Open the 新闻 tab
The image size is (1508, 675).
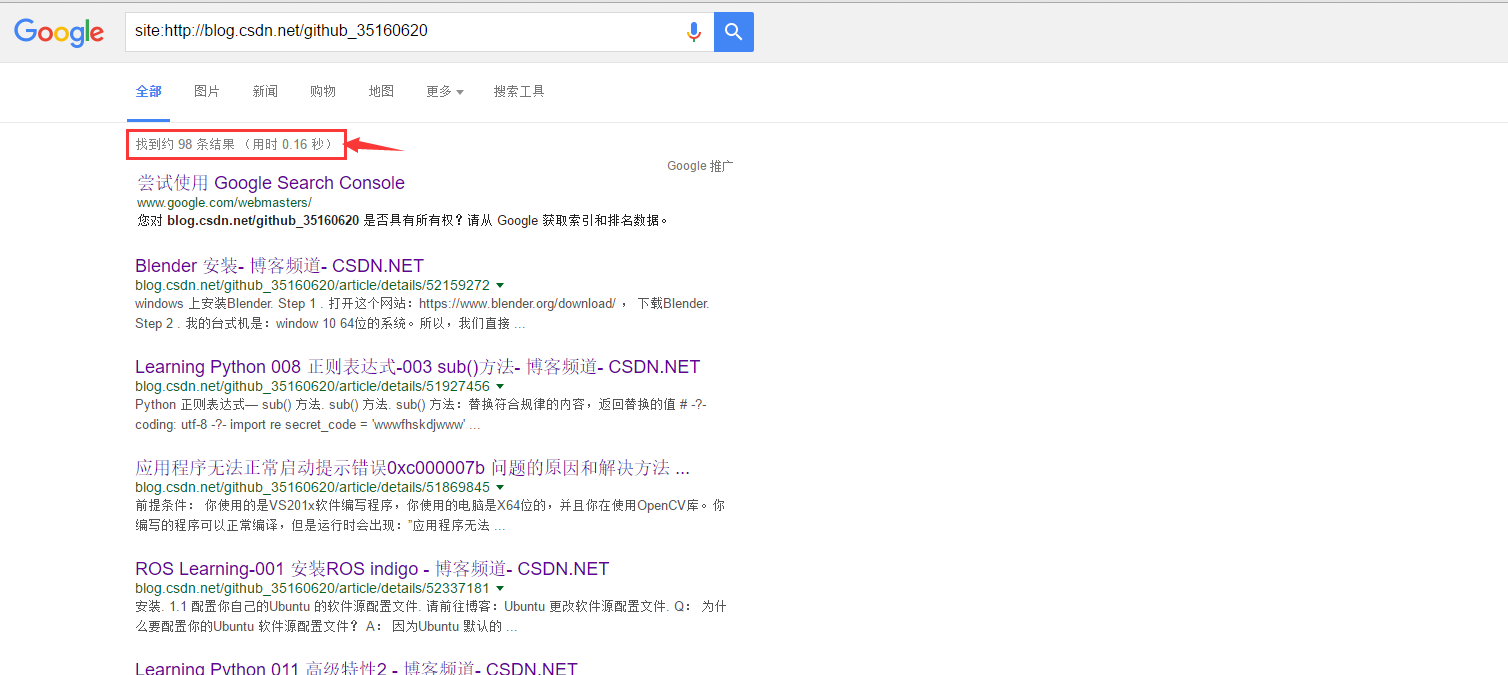coord(265,91)
